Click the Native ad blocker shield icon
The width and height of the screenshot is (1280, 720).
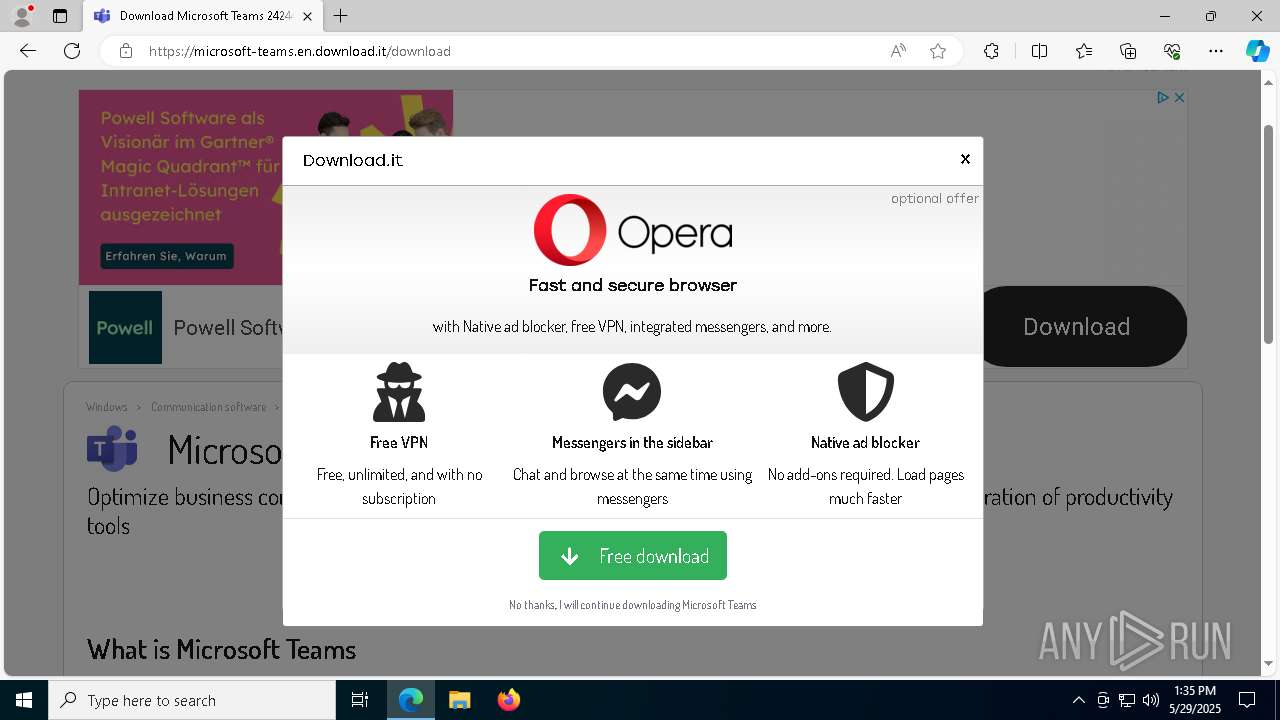tap(865, 392)
